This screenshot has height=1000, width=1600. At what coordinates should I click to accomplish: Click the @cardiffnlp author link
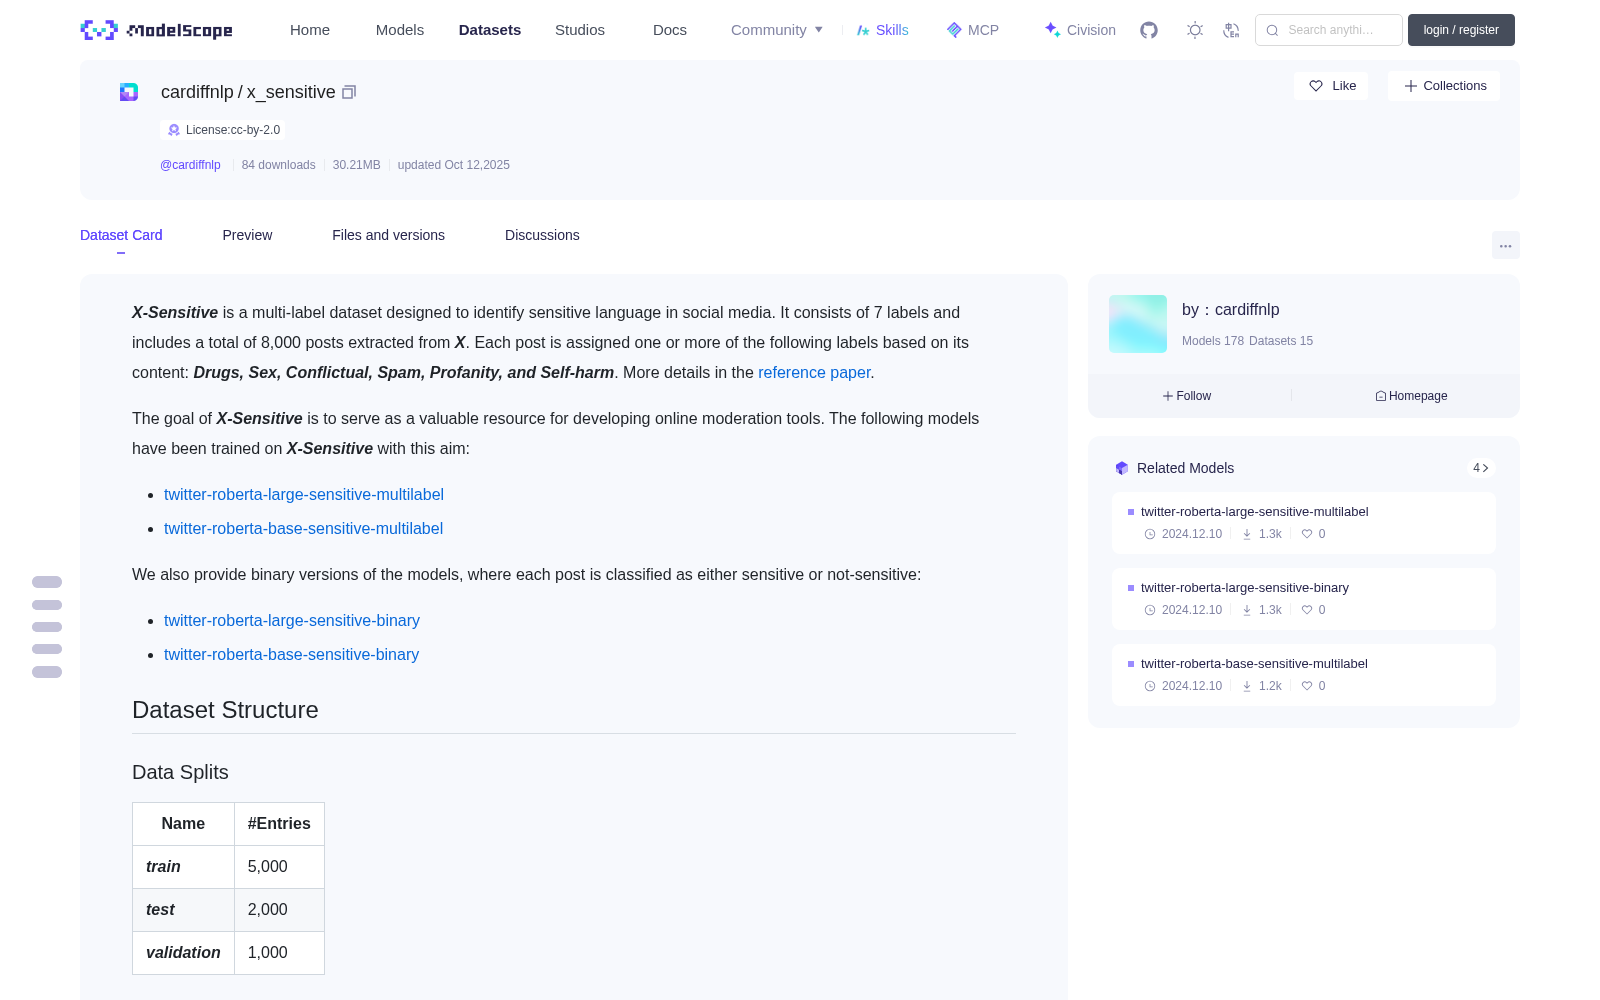(x=190, y=165)
